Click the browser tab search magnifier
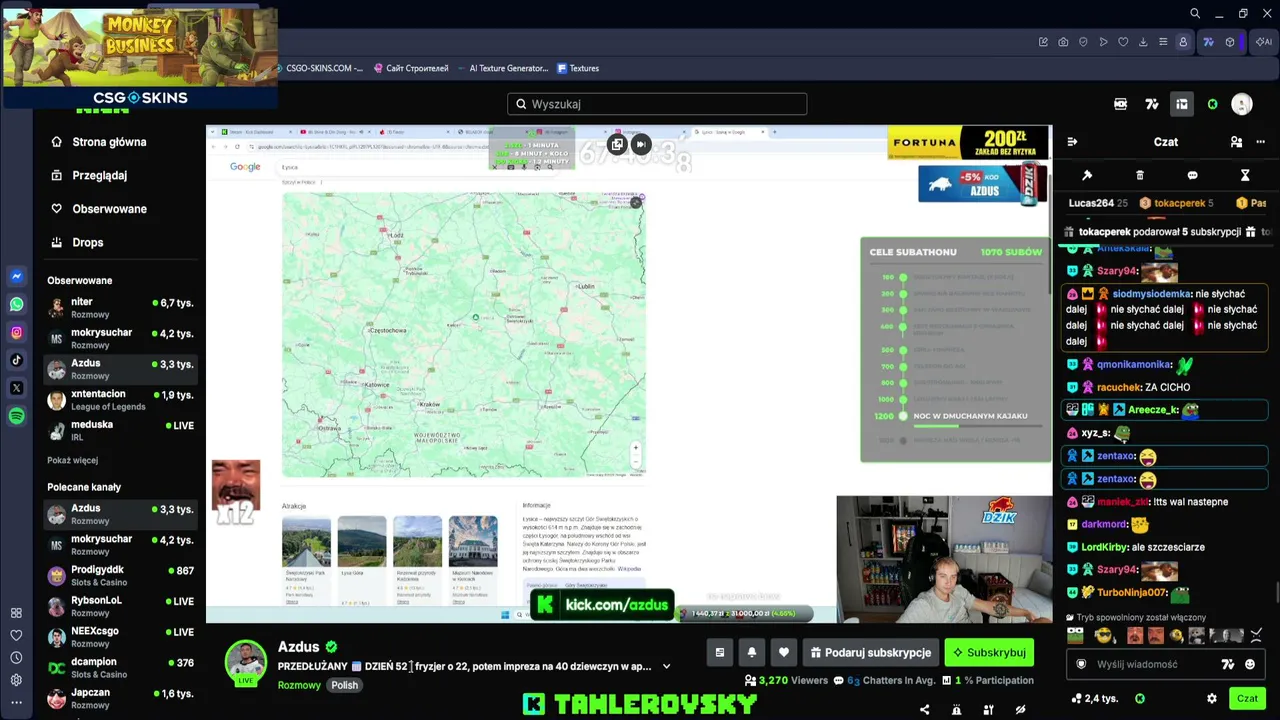Viewport: 1280px width, 720px height. [x=1195, y=13]
